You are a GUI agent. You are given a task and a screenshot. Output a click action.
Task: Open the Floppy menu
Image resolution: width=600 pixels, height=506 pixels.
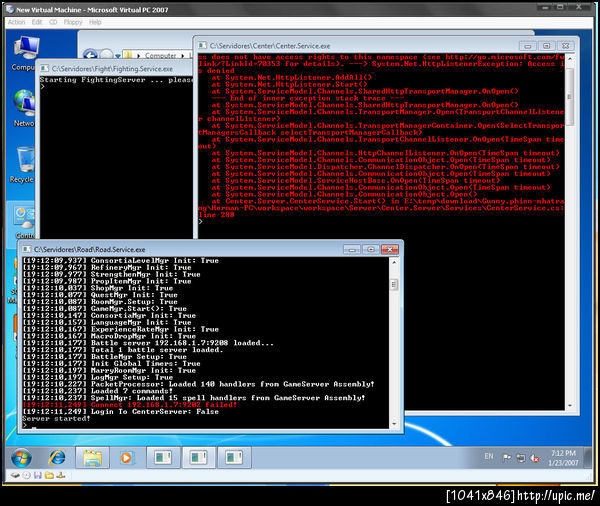click(x=73, y=22)
